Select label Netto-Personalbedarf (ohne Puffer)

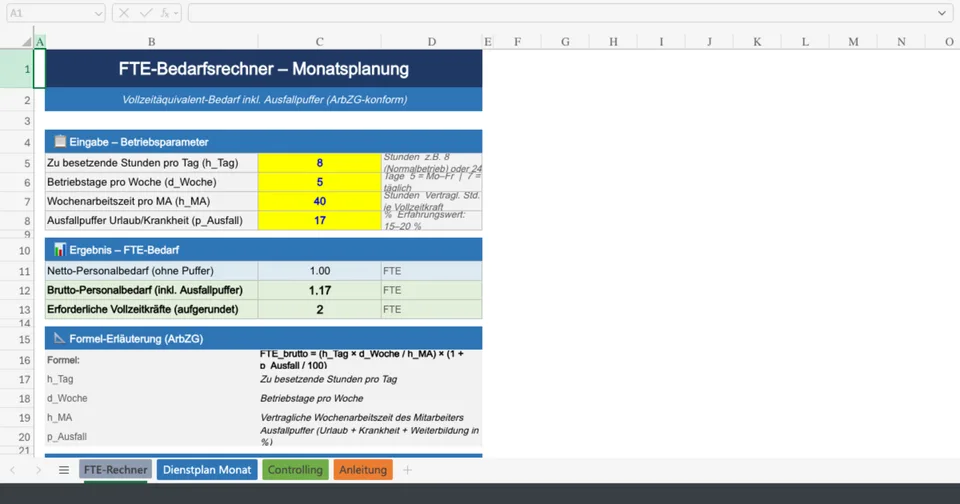[x=151, y=271]
